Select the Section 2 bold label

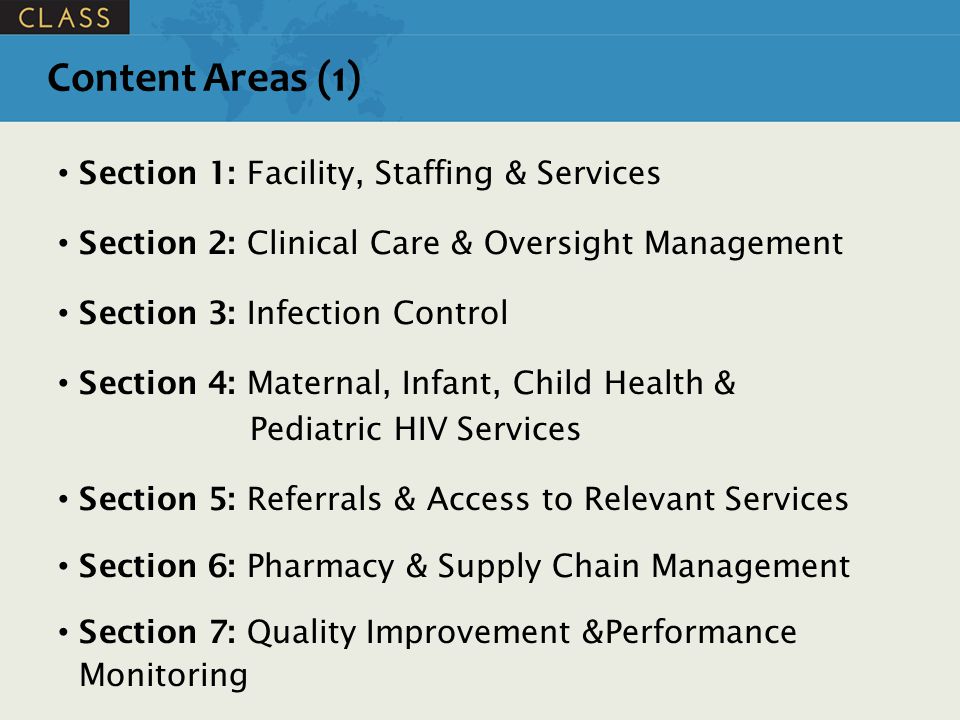pyautogui.click(x=157, y=242)
